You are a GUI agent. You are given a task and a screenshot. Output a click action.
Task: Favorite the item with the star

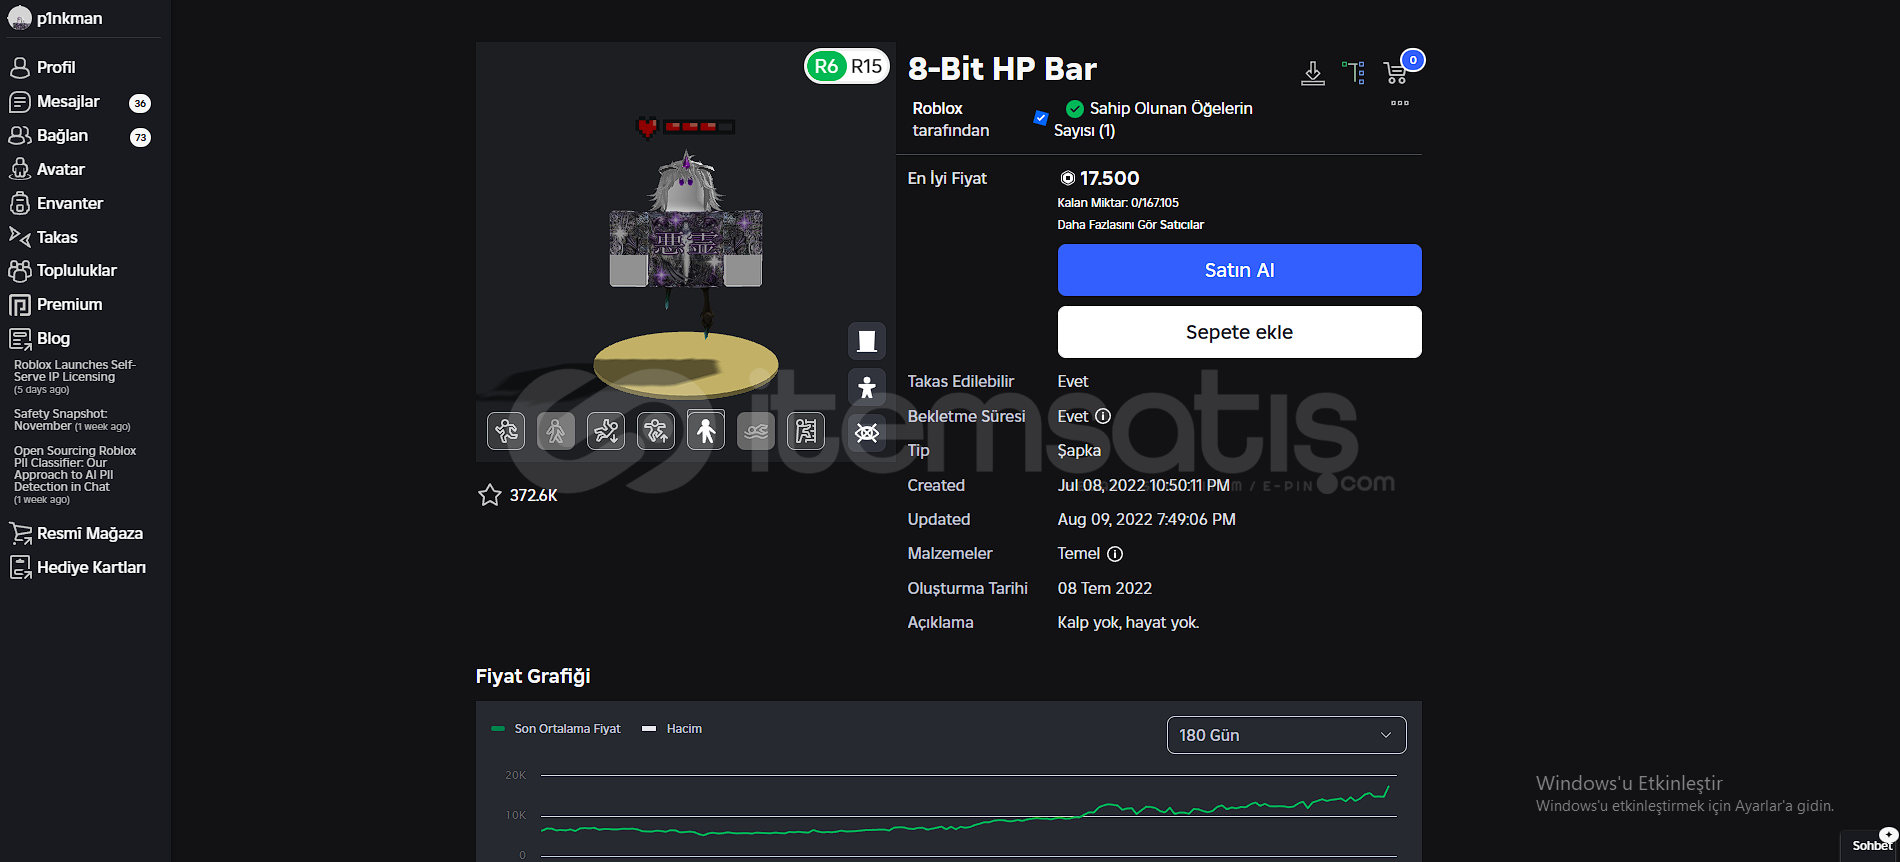pyautogui.click(x=490, y=495)
